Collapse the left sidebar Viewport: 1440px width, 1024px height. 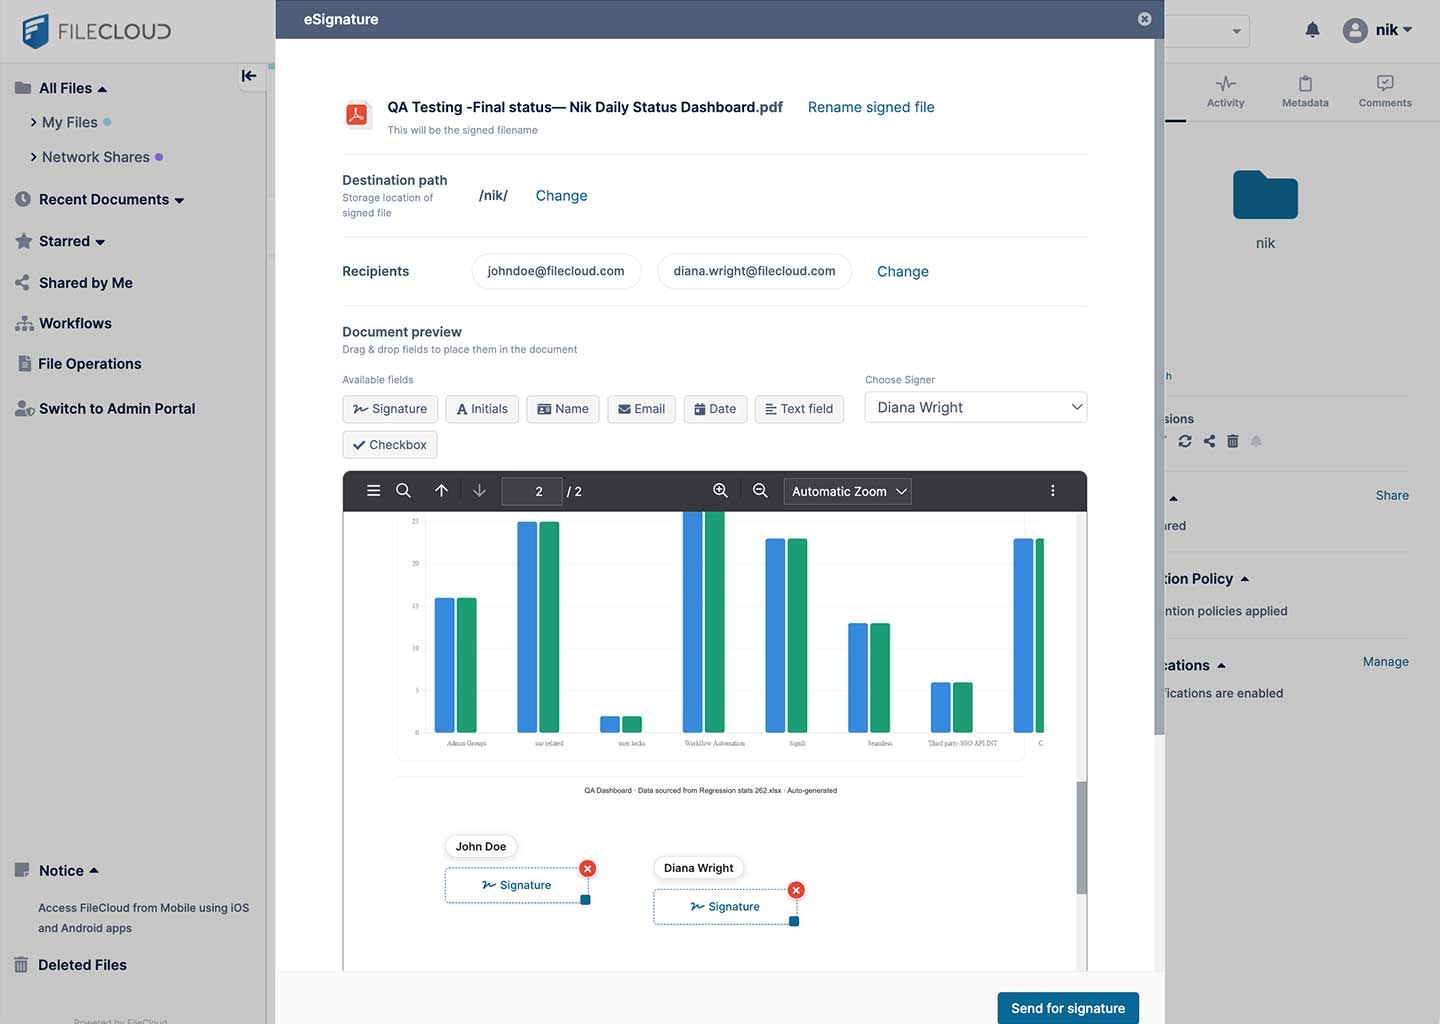coord(249,75)
